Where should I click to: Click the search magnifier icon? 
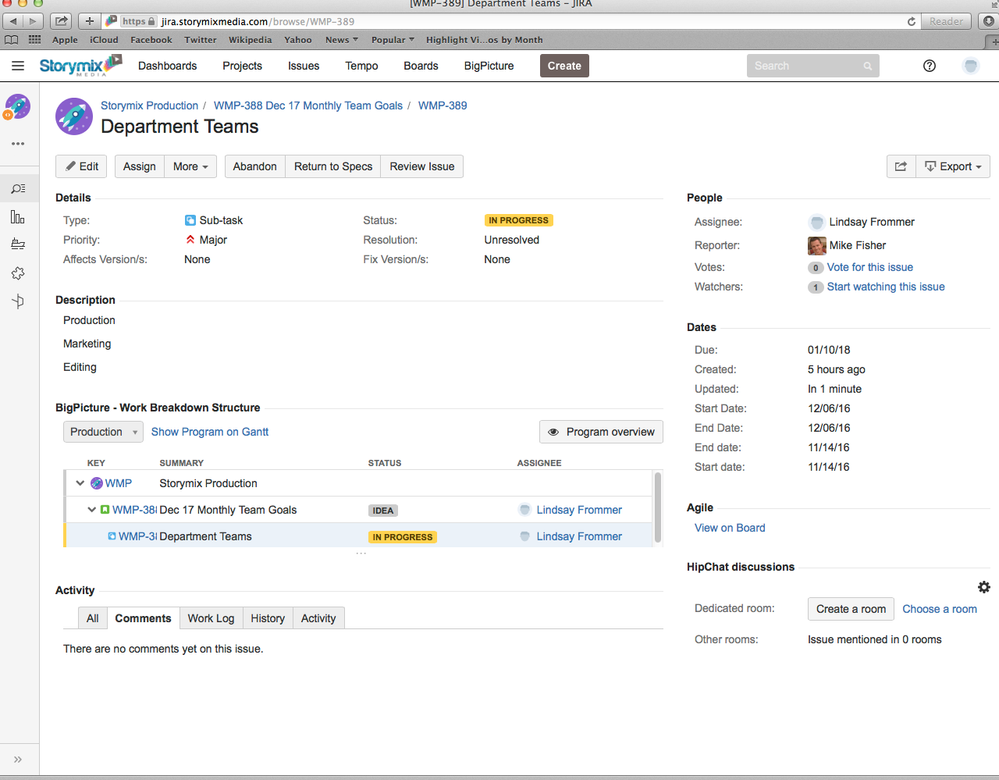tap(867, 66)
